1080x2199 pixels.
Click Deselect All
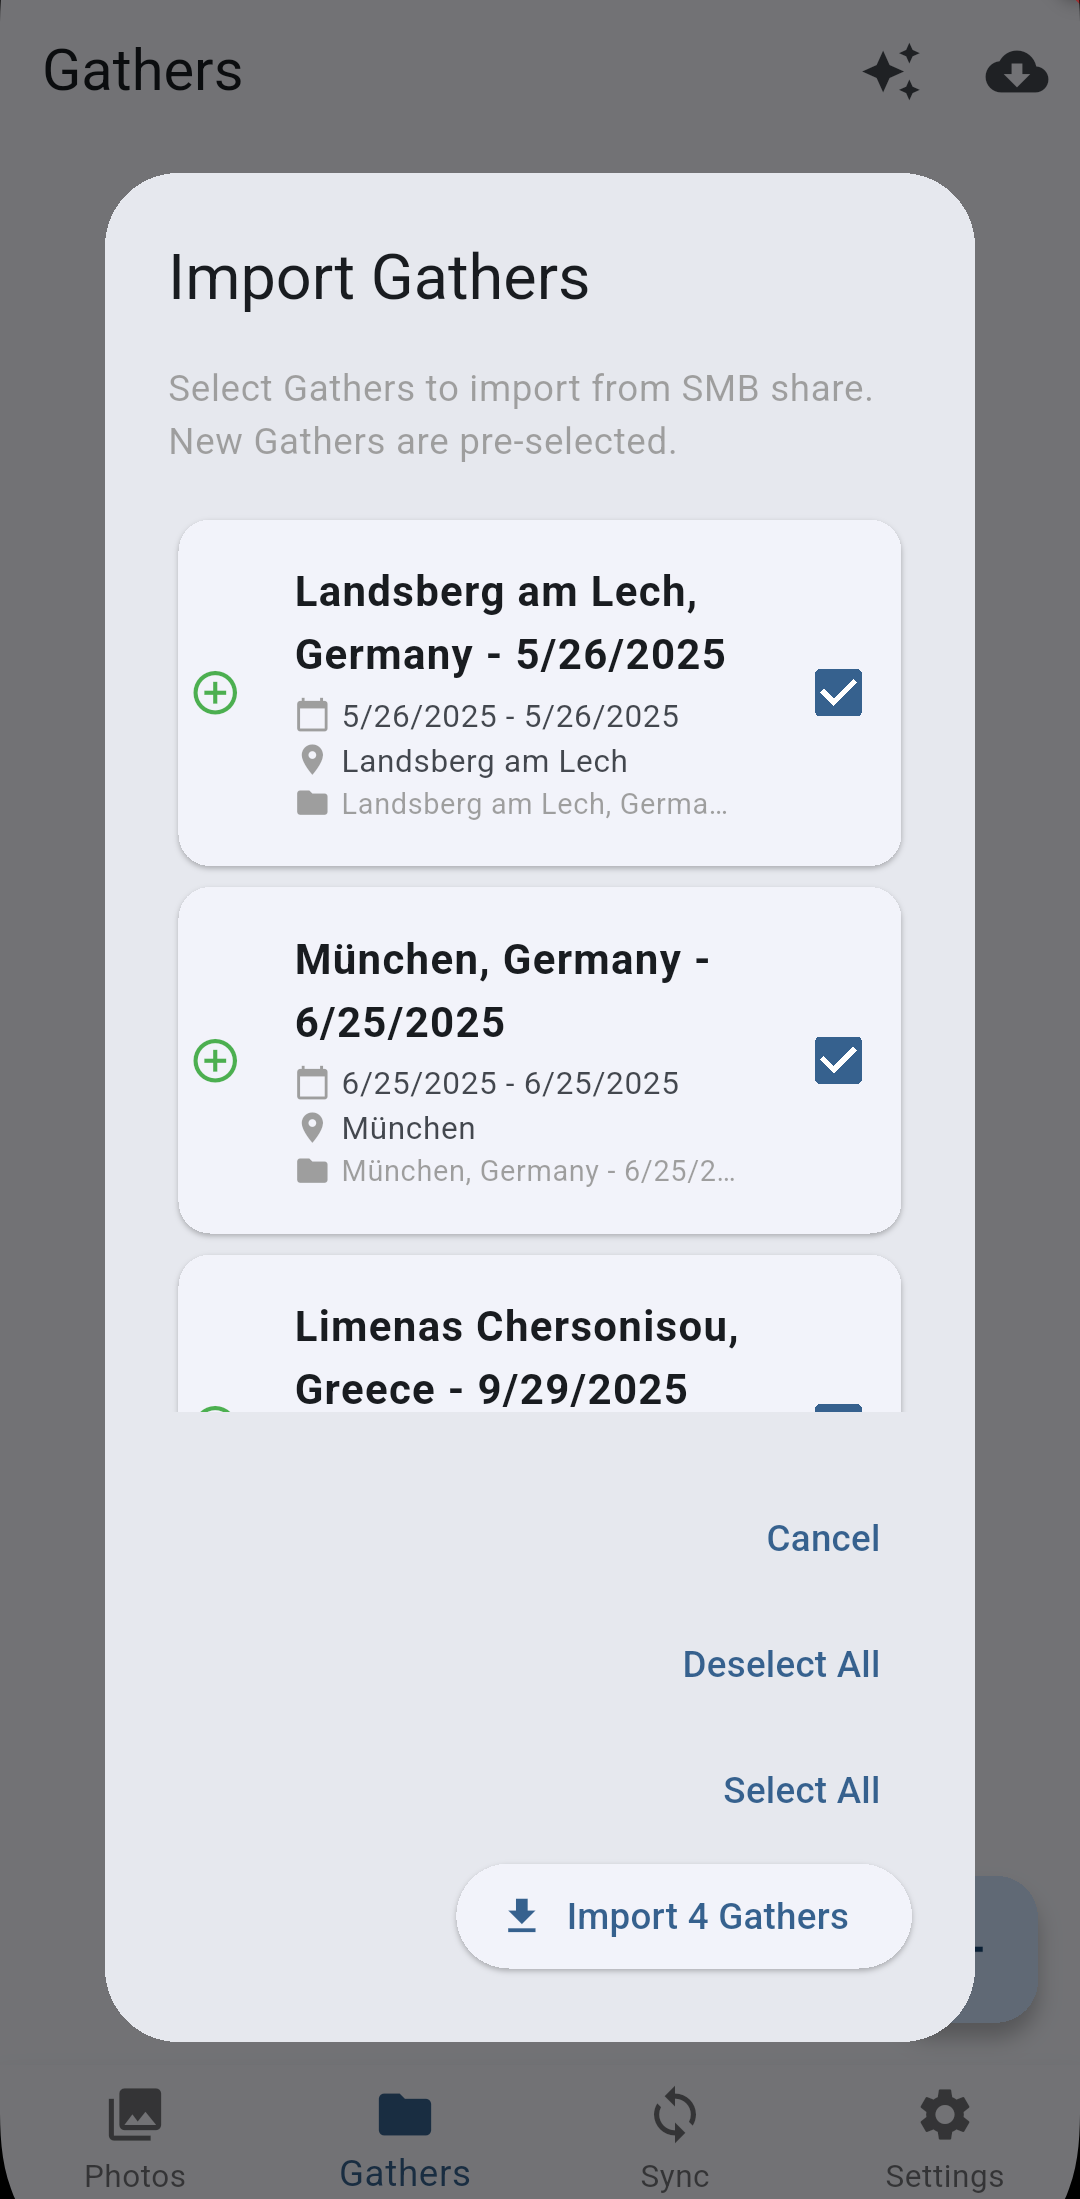[781, 1665]
